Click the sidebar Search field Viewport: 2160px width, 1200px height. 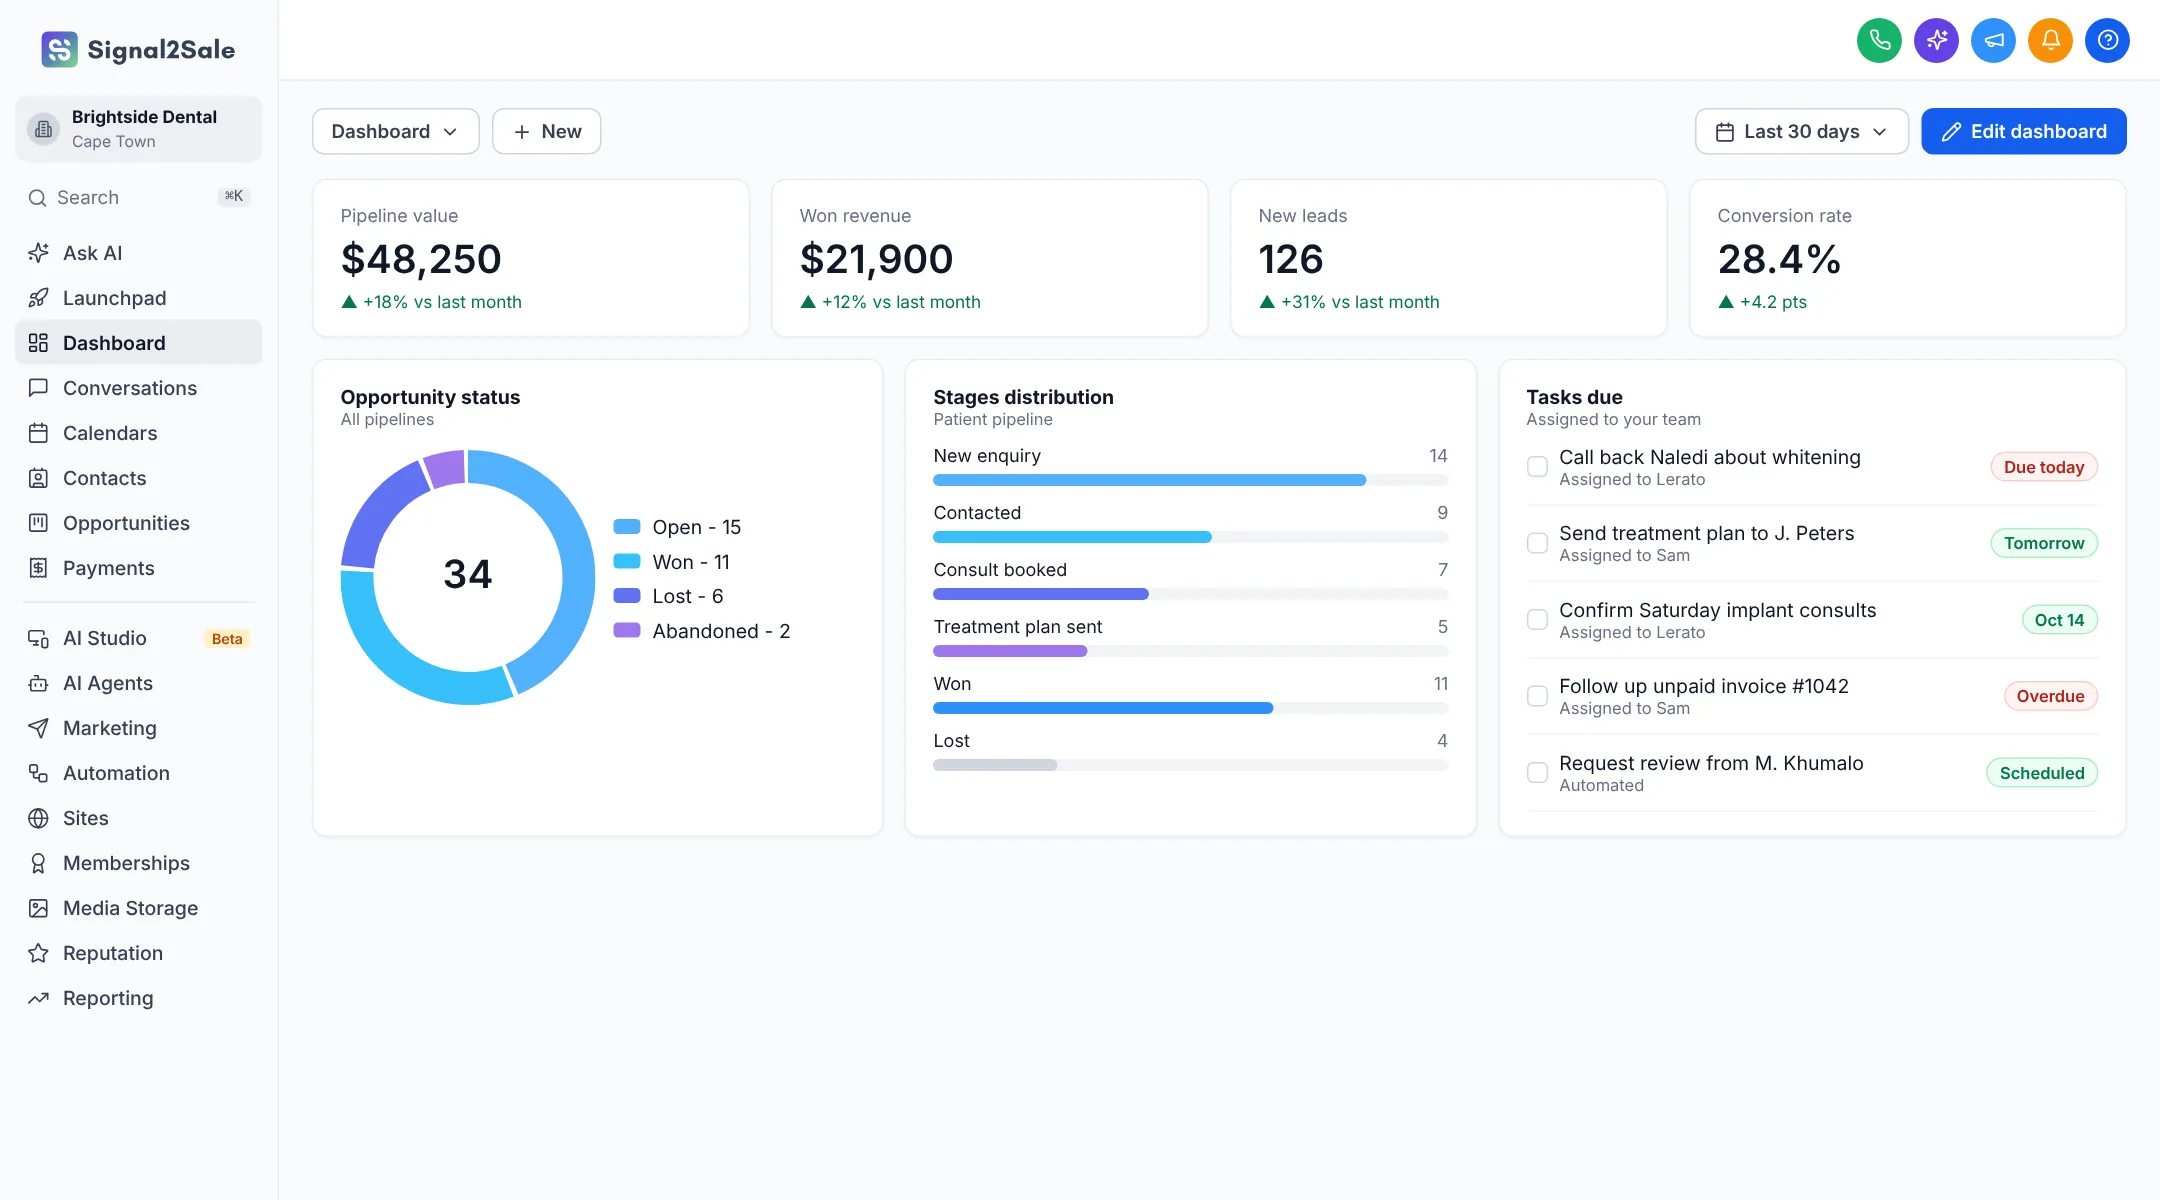139,197
